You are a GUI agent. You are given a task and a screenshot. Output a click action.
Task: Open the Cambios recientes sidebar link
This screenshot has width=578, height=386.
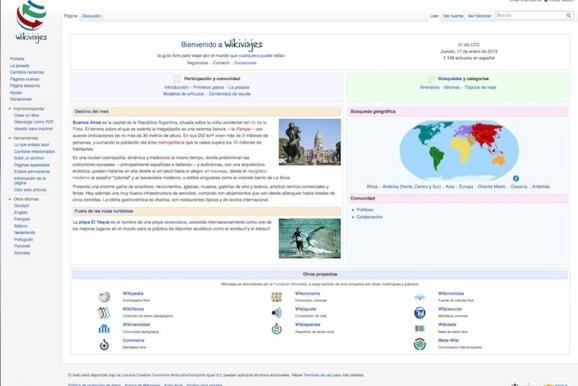[x=27, y=72]
